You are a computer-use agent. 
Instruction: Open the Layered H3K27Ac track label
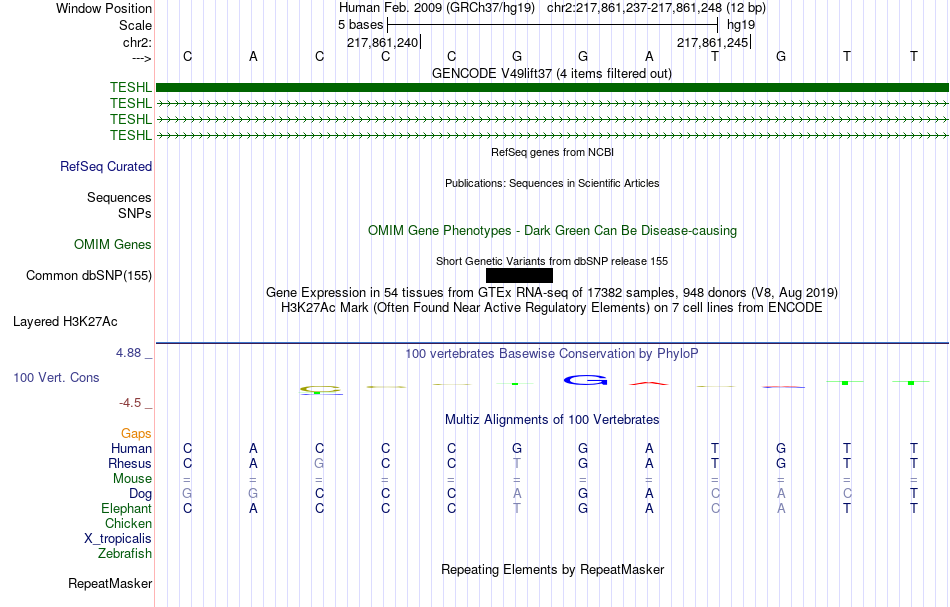pos(65,322)
